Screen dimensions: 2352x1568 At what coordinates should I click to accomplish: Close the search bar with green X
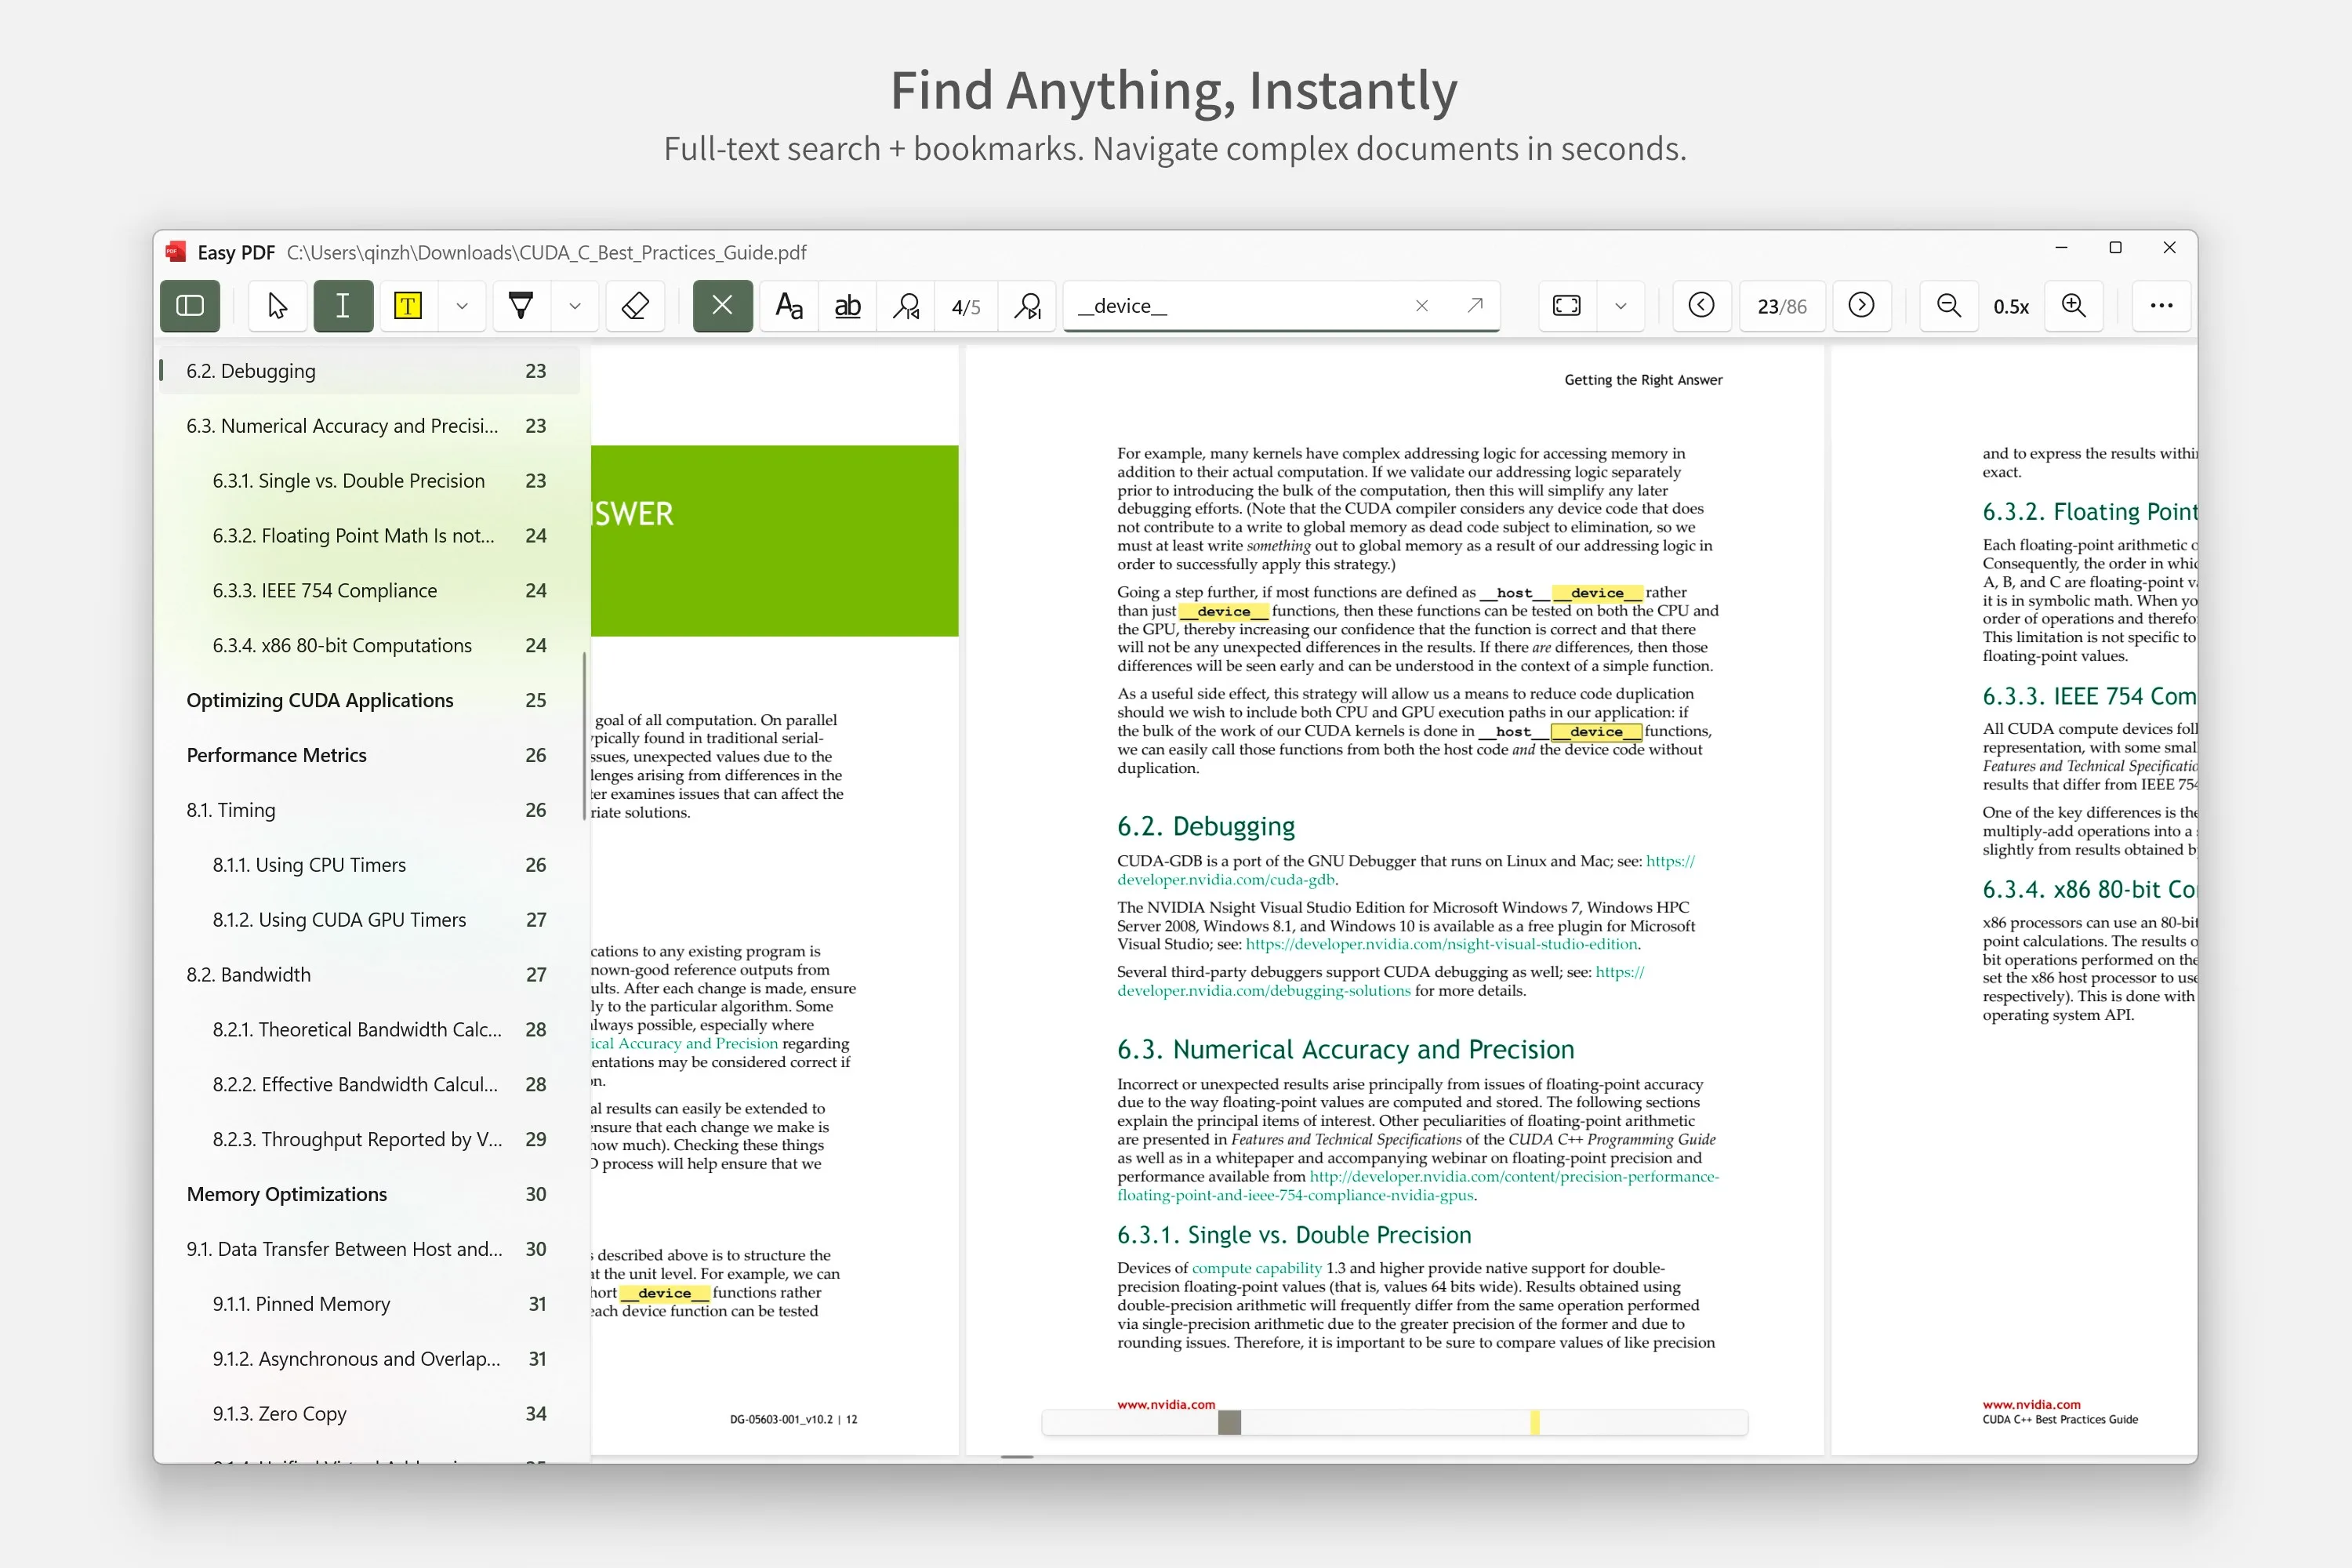point(723,306)
